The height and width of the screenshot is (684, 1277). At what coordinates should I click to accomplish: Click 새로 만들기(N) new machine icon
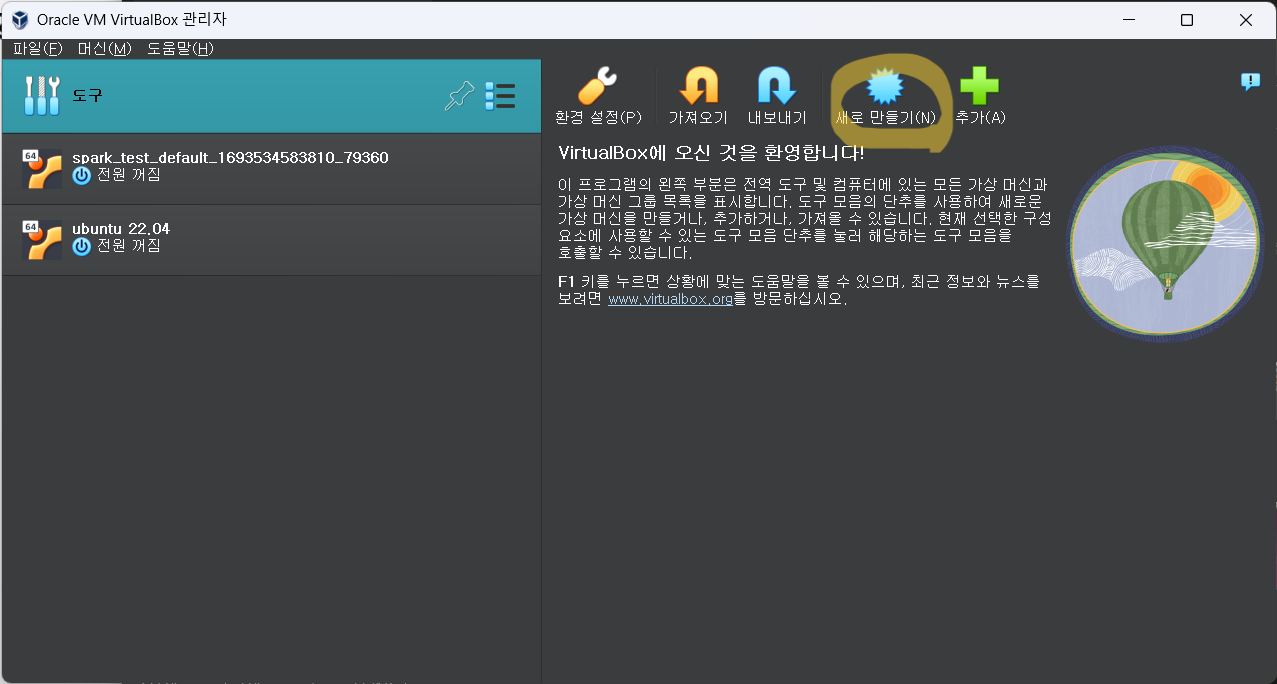[x=885, y=86]
